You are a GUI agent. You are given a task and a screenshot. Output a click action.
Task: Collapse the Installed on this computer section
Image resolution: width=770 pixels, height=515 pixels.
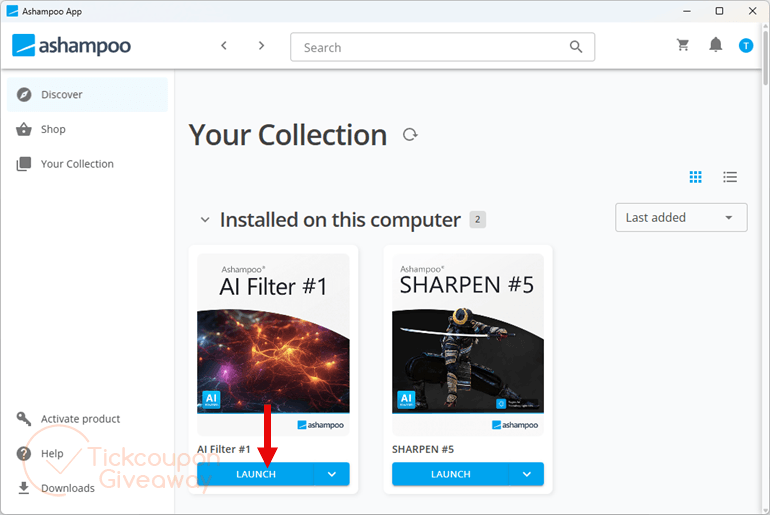click(x=205, y=220)
